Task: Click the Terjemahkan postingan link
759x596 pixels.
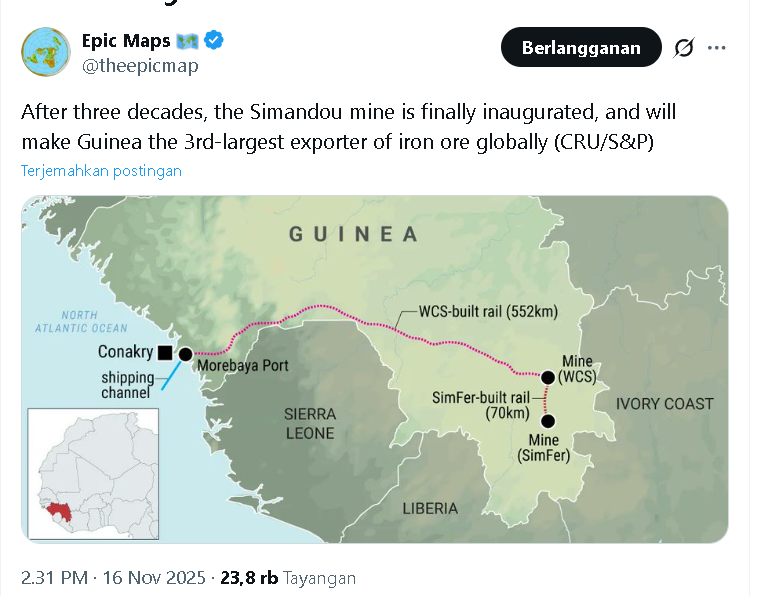Action: [101, 170]
